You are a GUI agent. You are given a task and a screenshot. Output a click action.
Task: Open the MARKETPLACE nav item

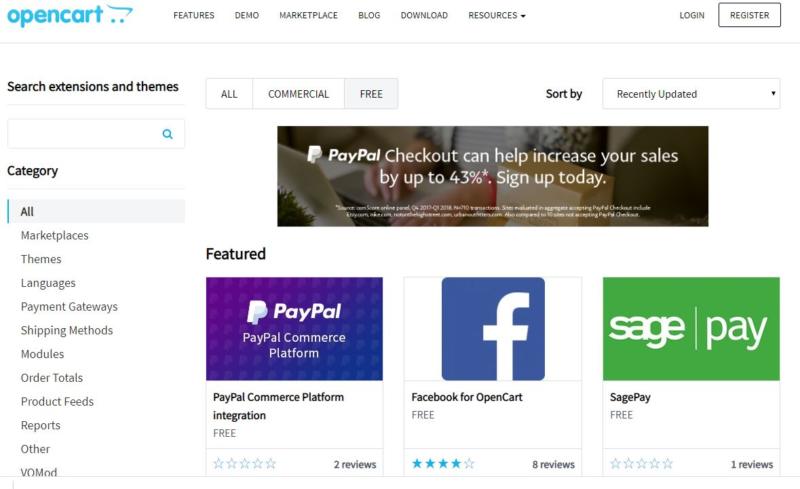(x=308, y=16)
